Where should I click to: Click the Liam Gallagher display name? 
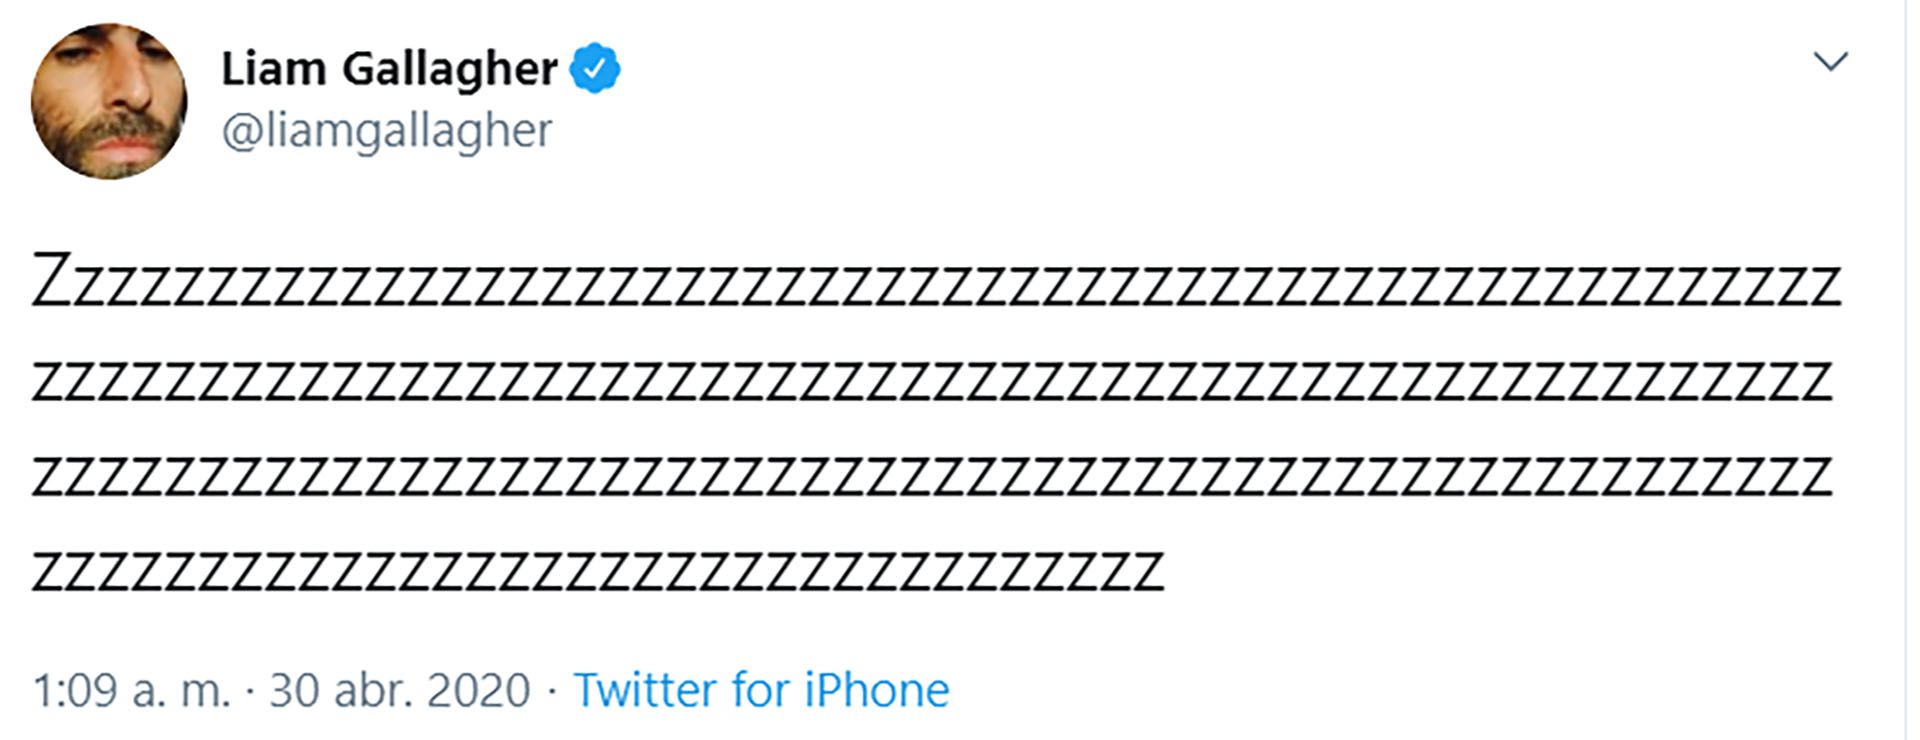(389, 69)
